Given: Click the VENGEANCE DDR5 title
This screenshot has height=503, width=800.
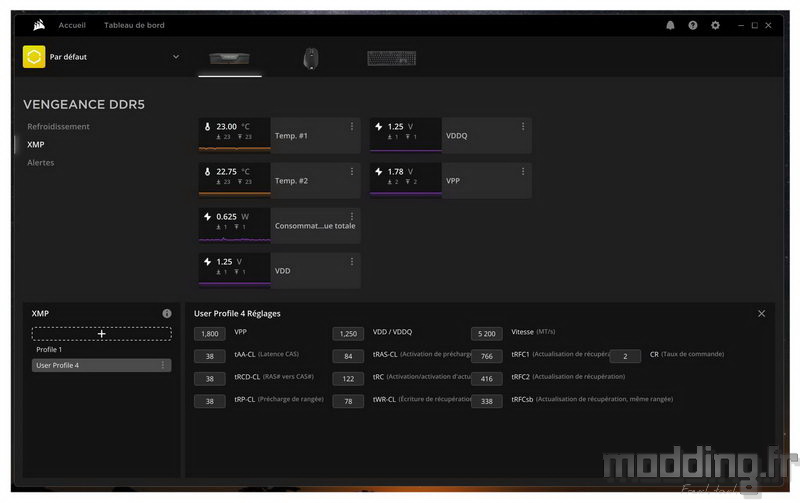Looking at the screenshot, I should pos(84,105).
